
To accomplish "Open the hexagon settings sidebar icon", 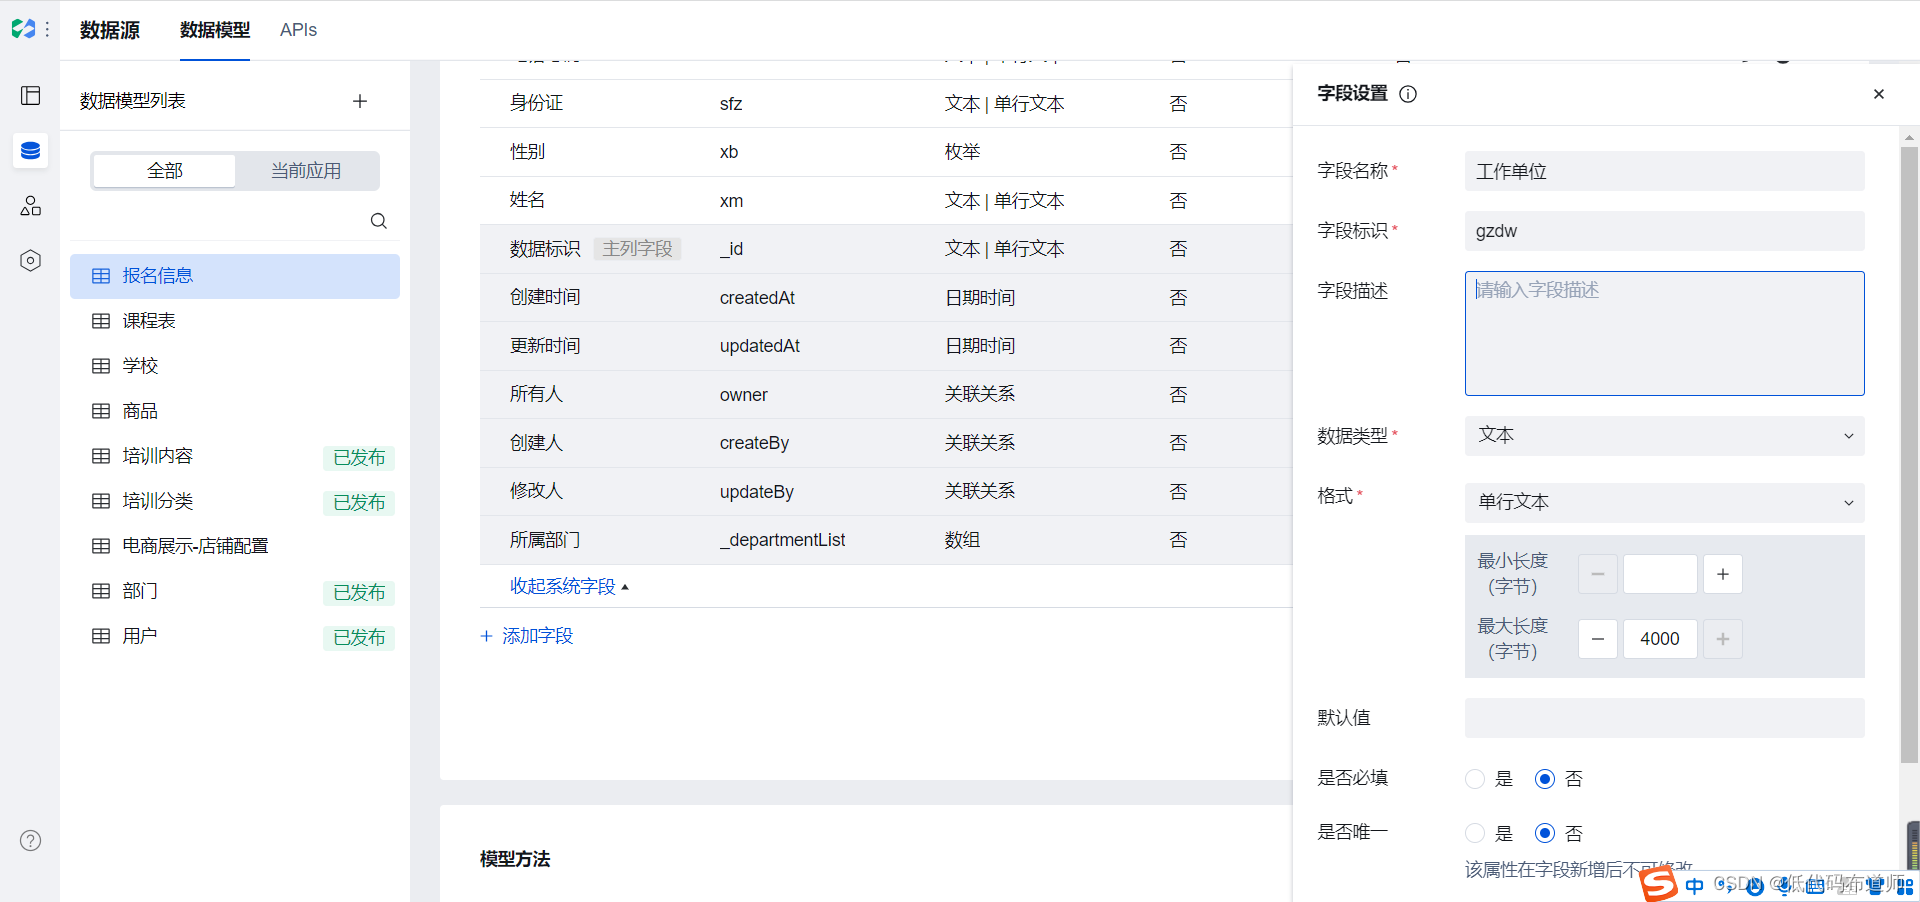I will click(31, 261).
